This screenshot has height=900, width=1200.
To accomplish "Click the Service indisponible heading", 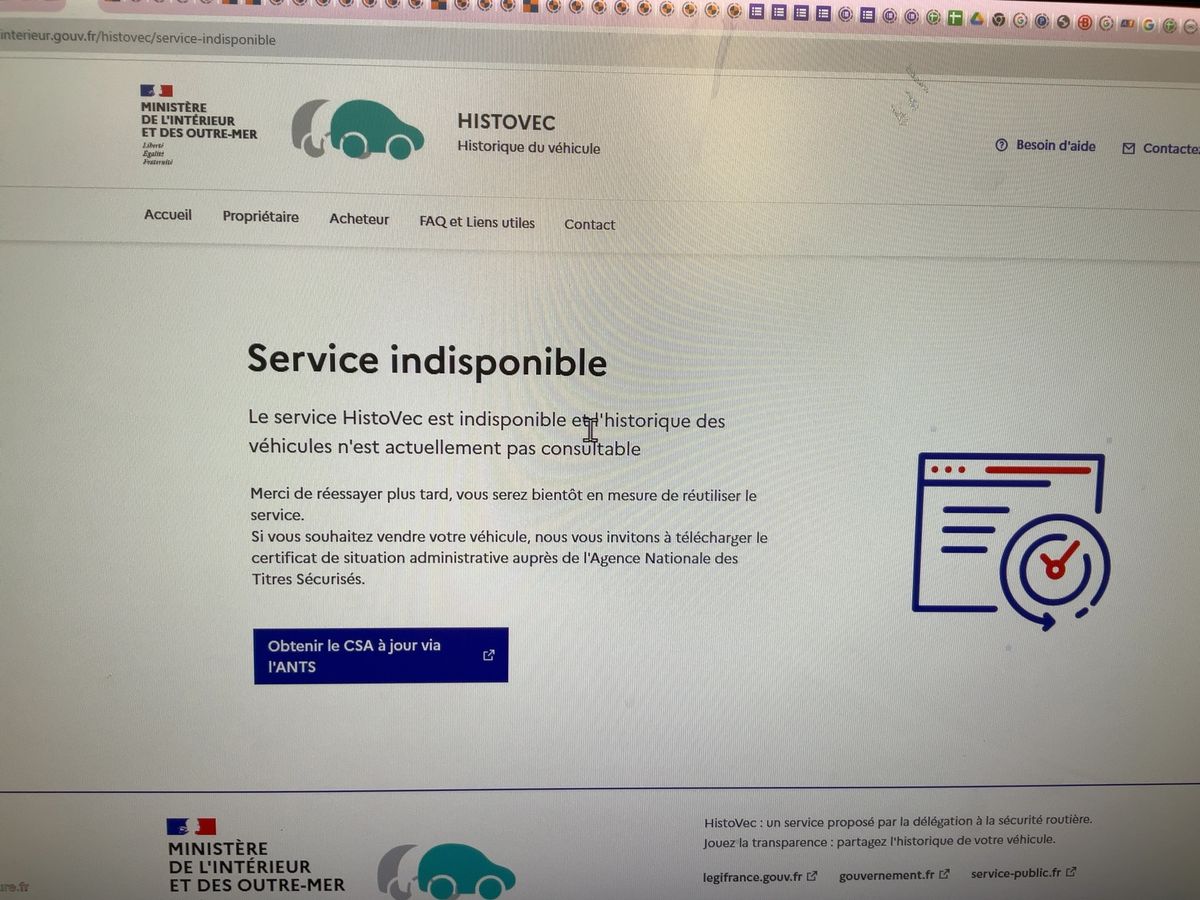I will click(427, 360).
